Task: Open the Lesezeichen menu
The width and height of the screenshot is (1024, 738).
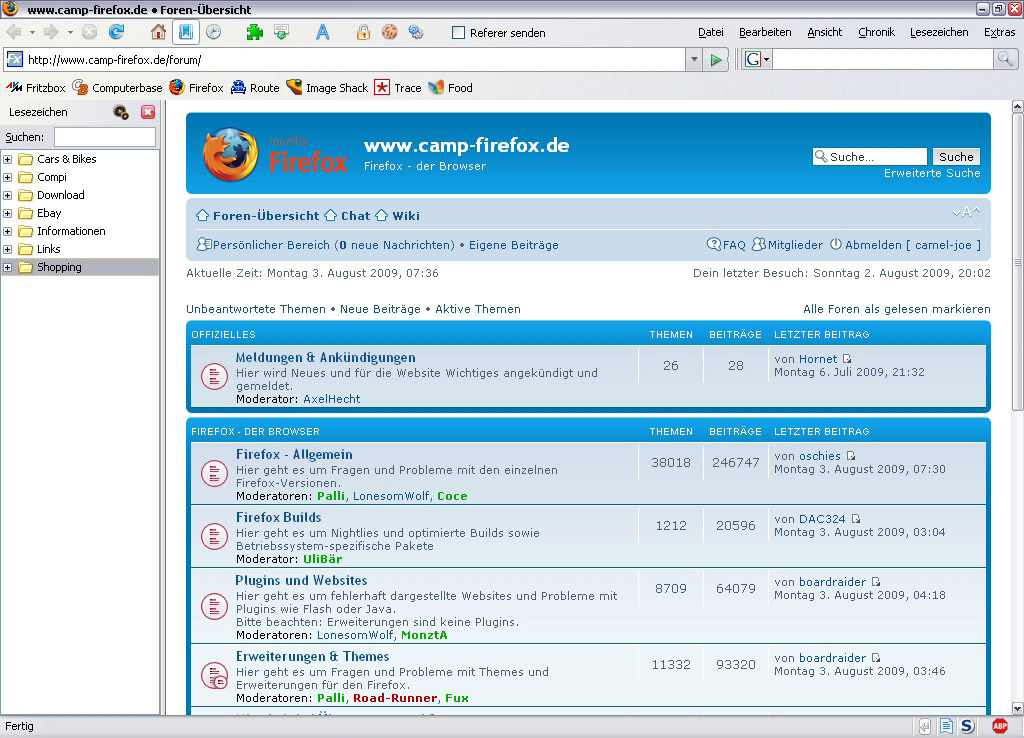Action: (x=939, y=32)
